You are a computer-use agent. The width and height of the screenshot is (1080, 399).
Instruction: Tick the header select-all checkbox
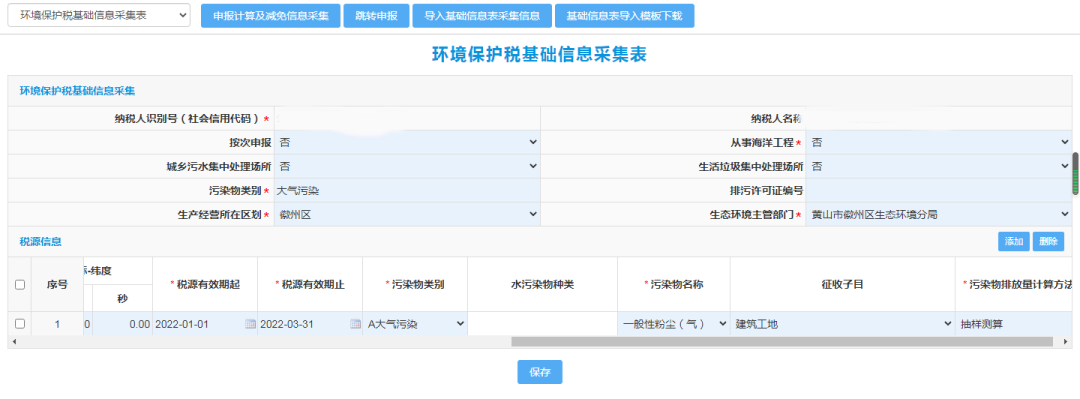tap(19, 285)
